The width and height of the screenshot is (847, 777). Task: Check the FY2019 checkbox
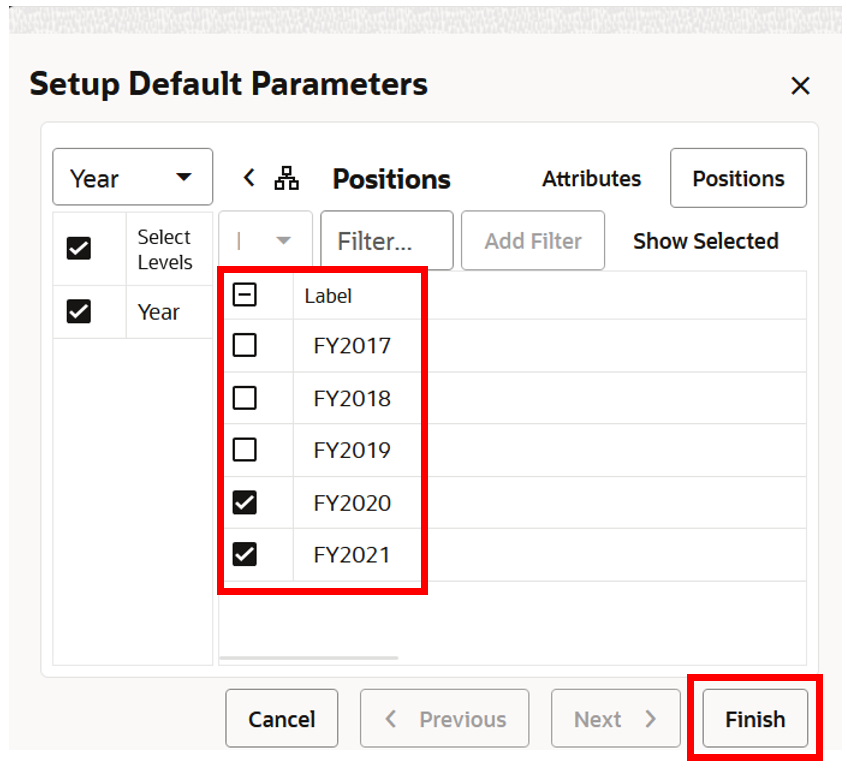[244, 449]
